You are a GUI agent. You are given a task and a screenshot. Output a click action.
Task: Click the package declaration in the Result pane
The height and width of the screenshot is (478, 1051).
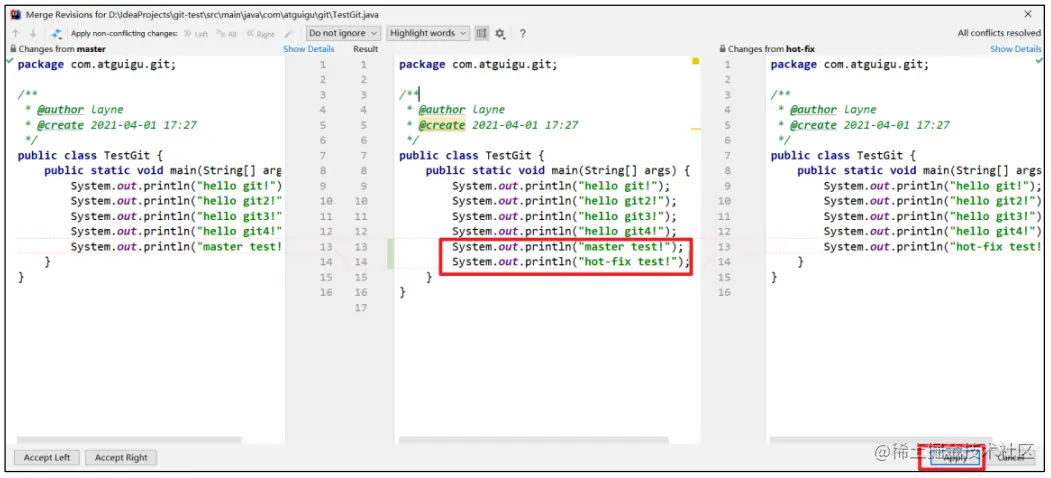478,64
